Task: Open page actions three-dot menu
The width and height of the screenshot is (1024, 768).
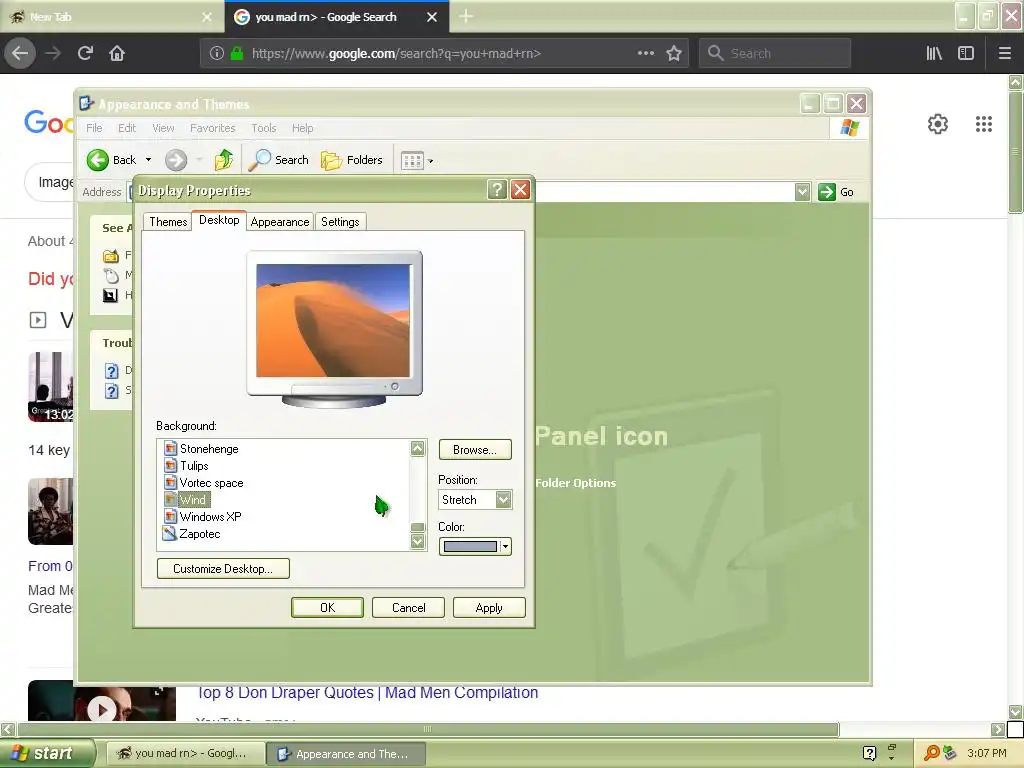Action: 645,54
